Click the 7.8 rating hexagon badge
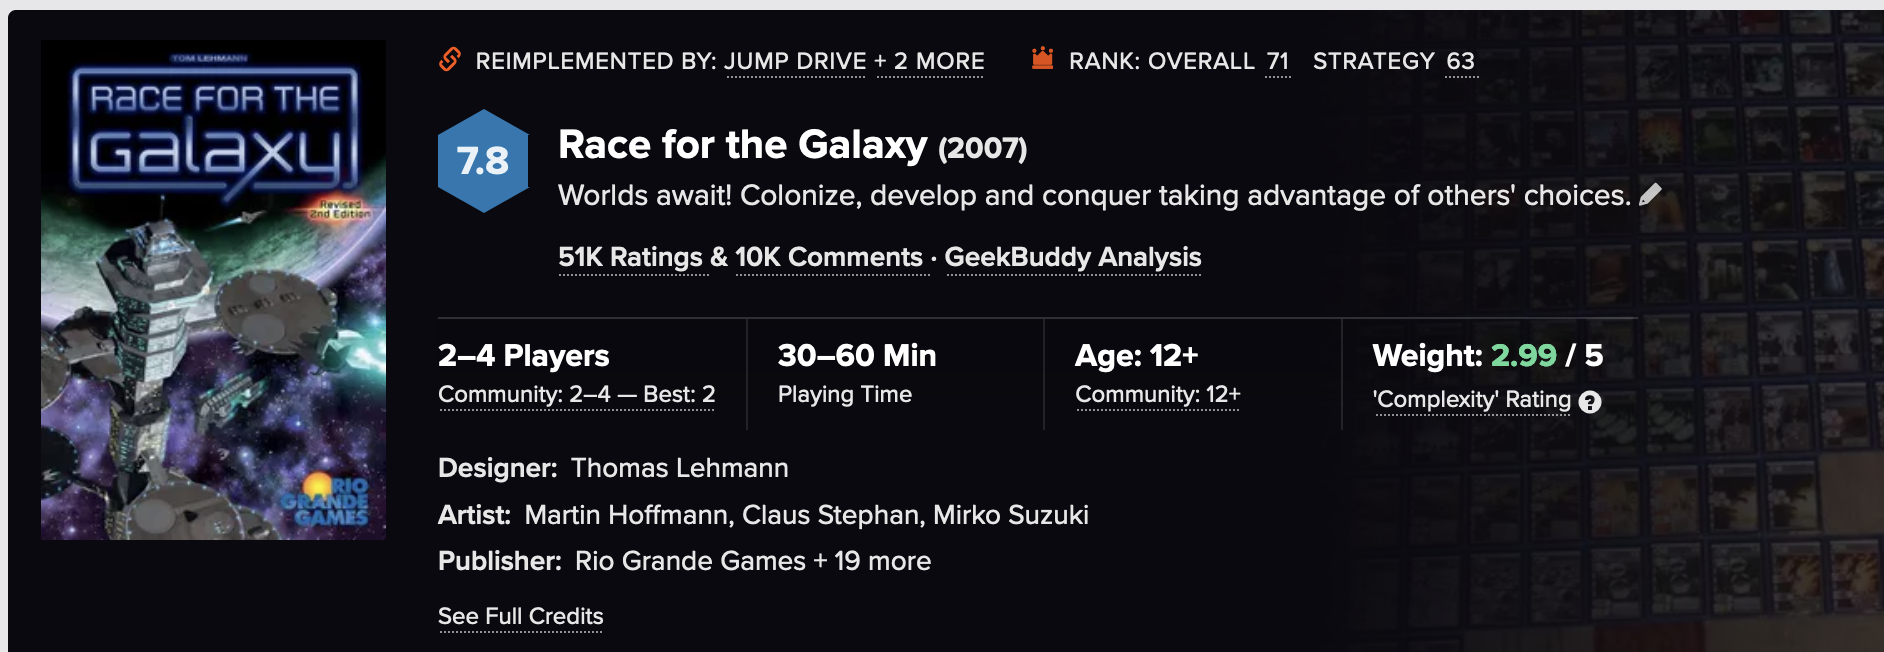The width and height of the screenshot is (1884, 652). [483, 161]
